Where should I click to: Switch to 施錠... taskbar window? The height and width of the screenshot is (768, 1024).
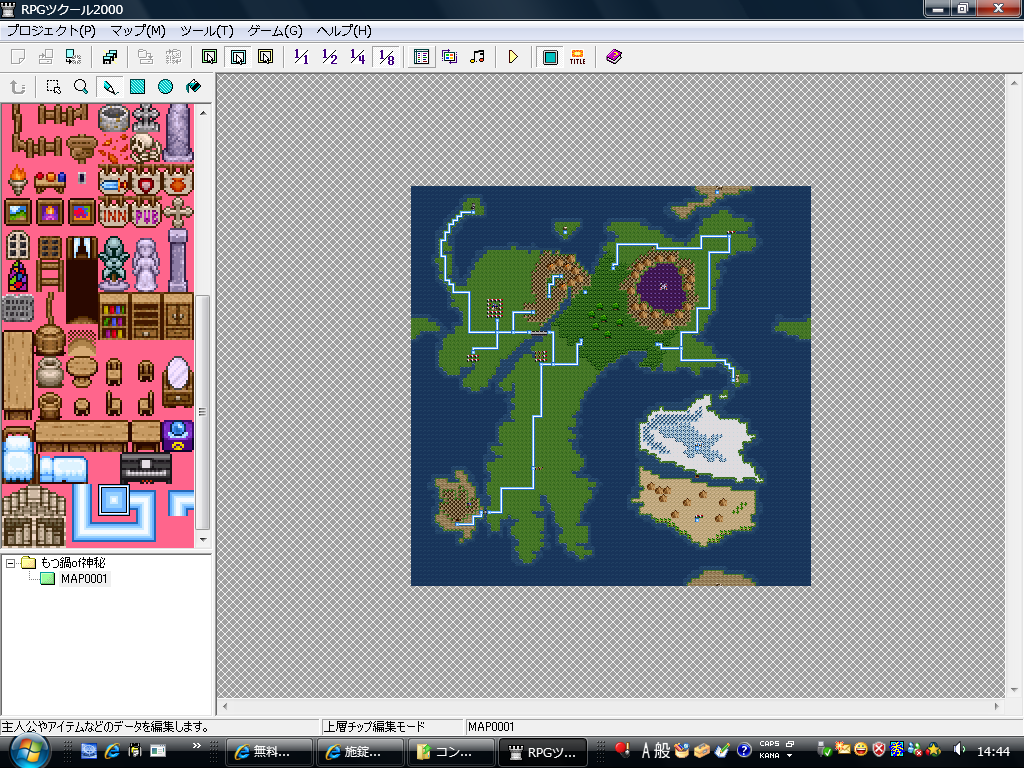coord(360,752)
